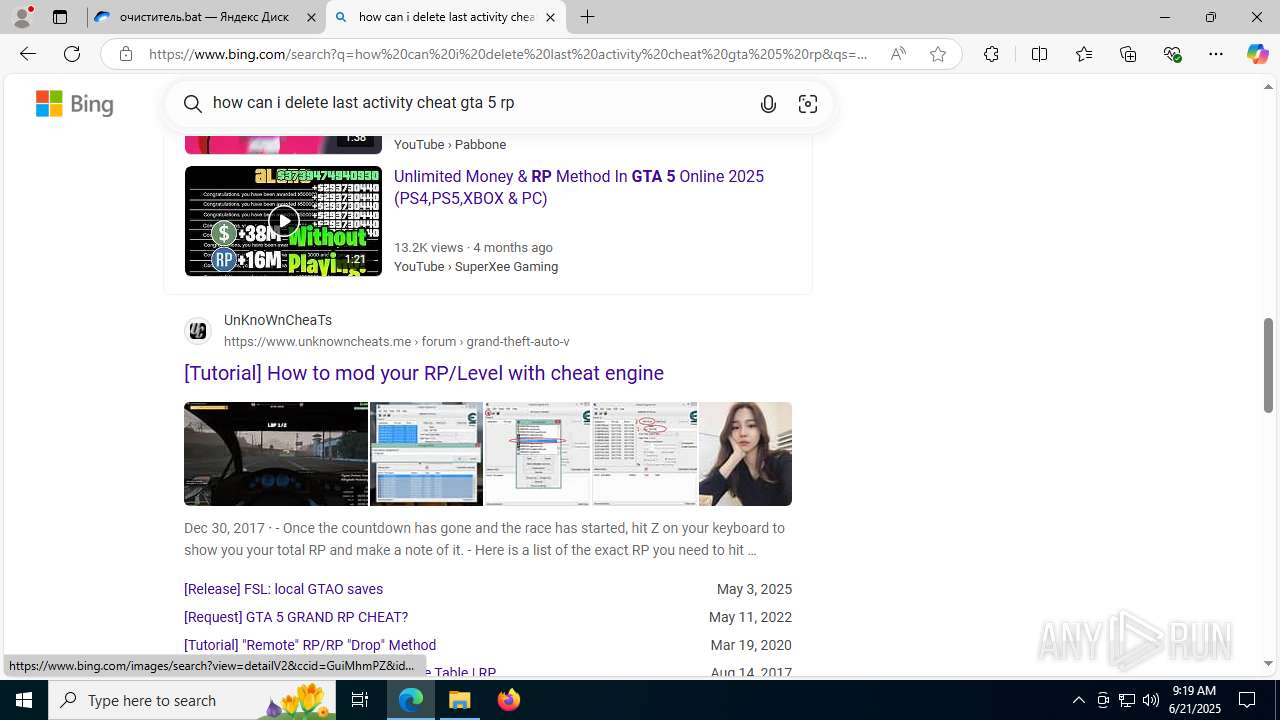View site information lock icon

[x=126, y=54]
